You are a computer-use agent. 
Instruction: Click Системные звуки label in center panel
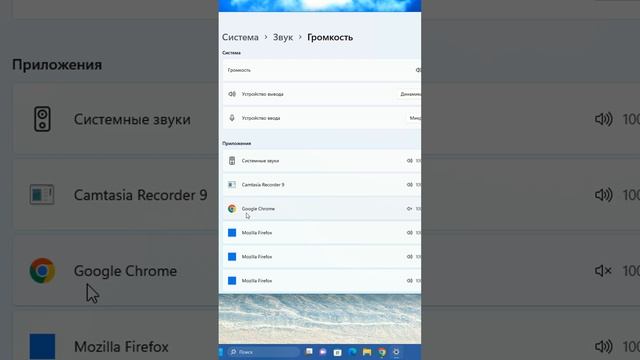[x=260, y=161]
